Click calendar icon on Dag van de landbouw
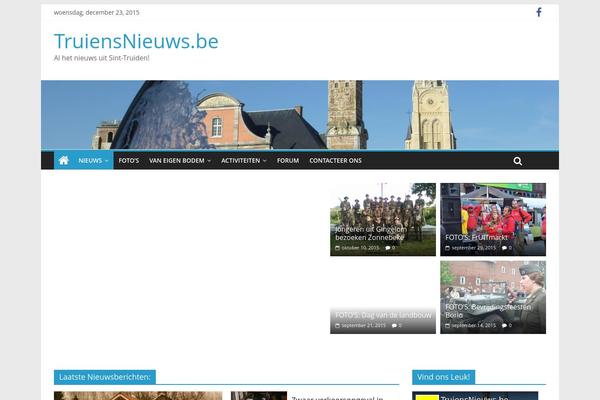This screenshot has width=600, height=400. (x=338, y=326)
